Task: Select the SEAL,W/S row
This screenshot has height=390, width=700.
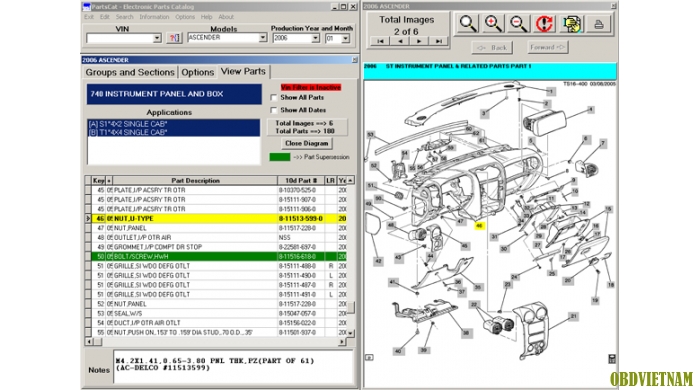Action: 219,313
